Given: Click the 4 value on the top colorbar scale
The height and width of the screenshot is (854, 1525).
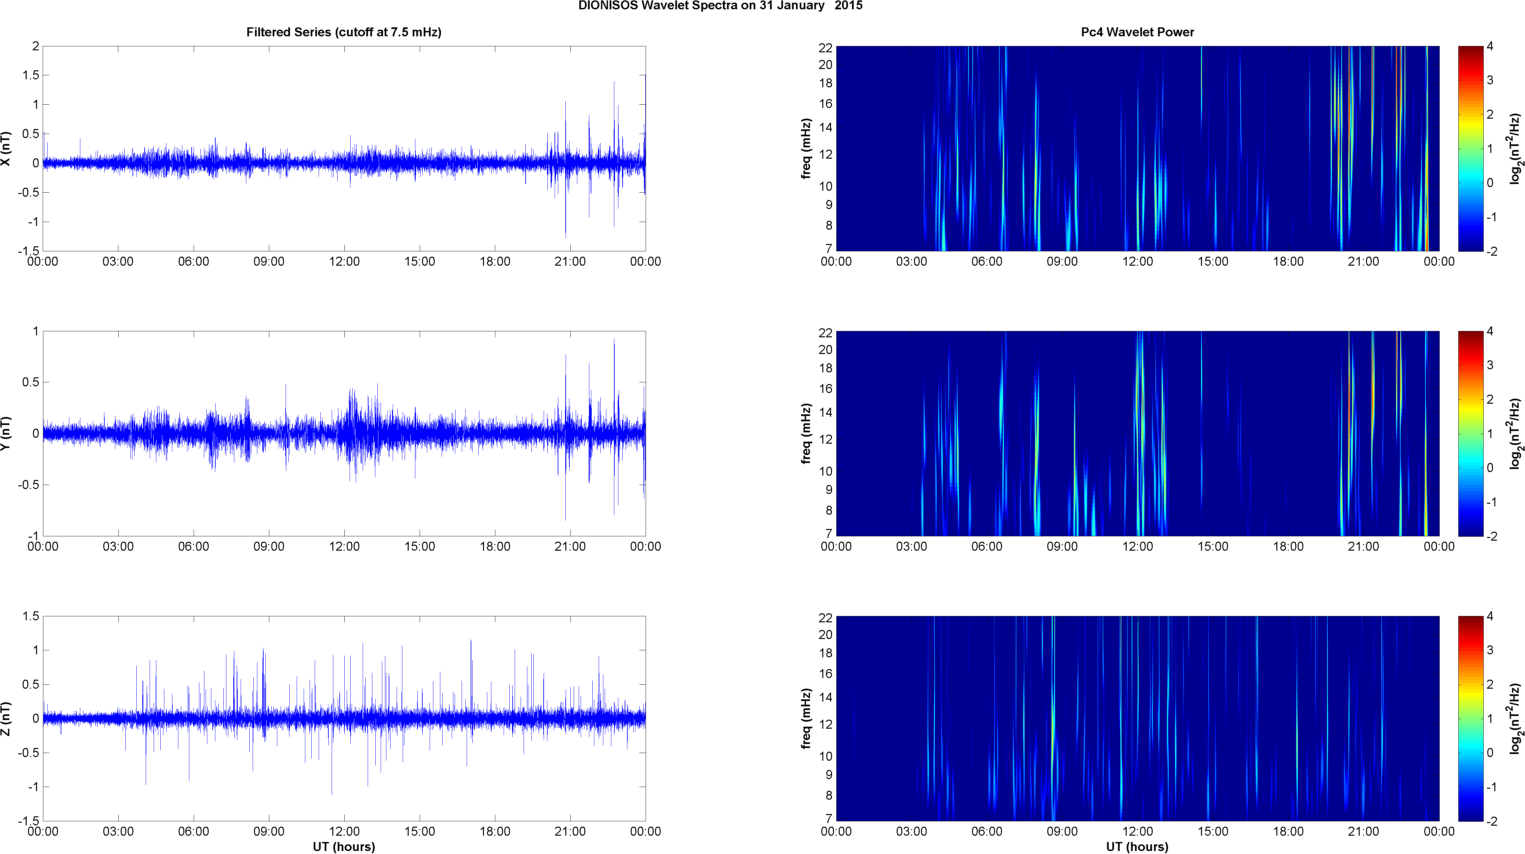Looking at the screenshot, I should [1490, 47].
